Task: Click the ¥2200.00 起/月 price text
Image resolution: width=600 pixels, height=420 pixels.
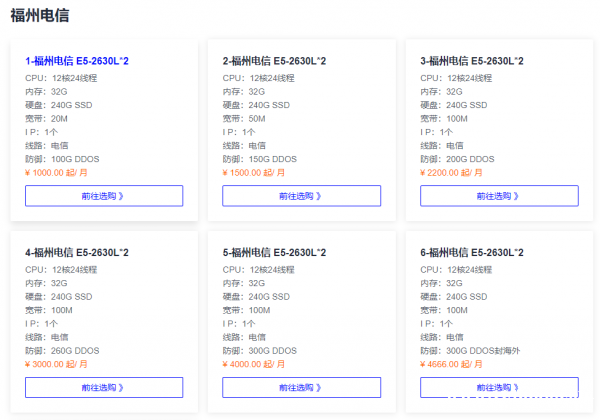Action: 452,172
